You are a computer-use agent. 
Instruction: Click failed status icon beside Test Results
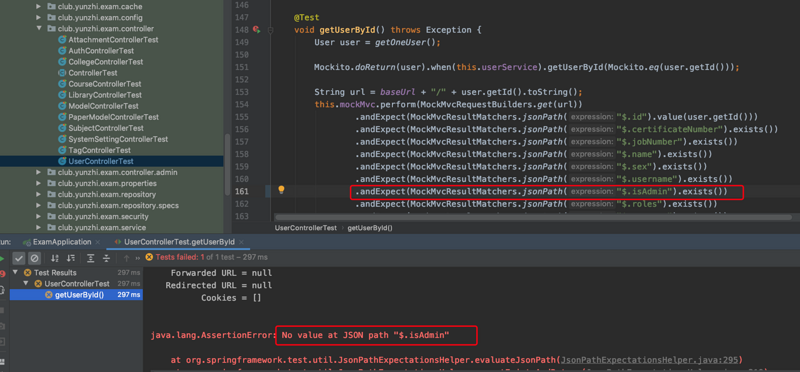pos(28,272)
